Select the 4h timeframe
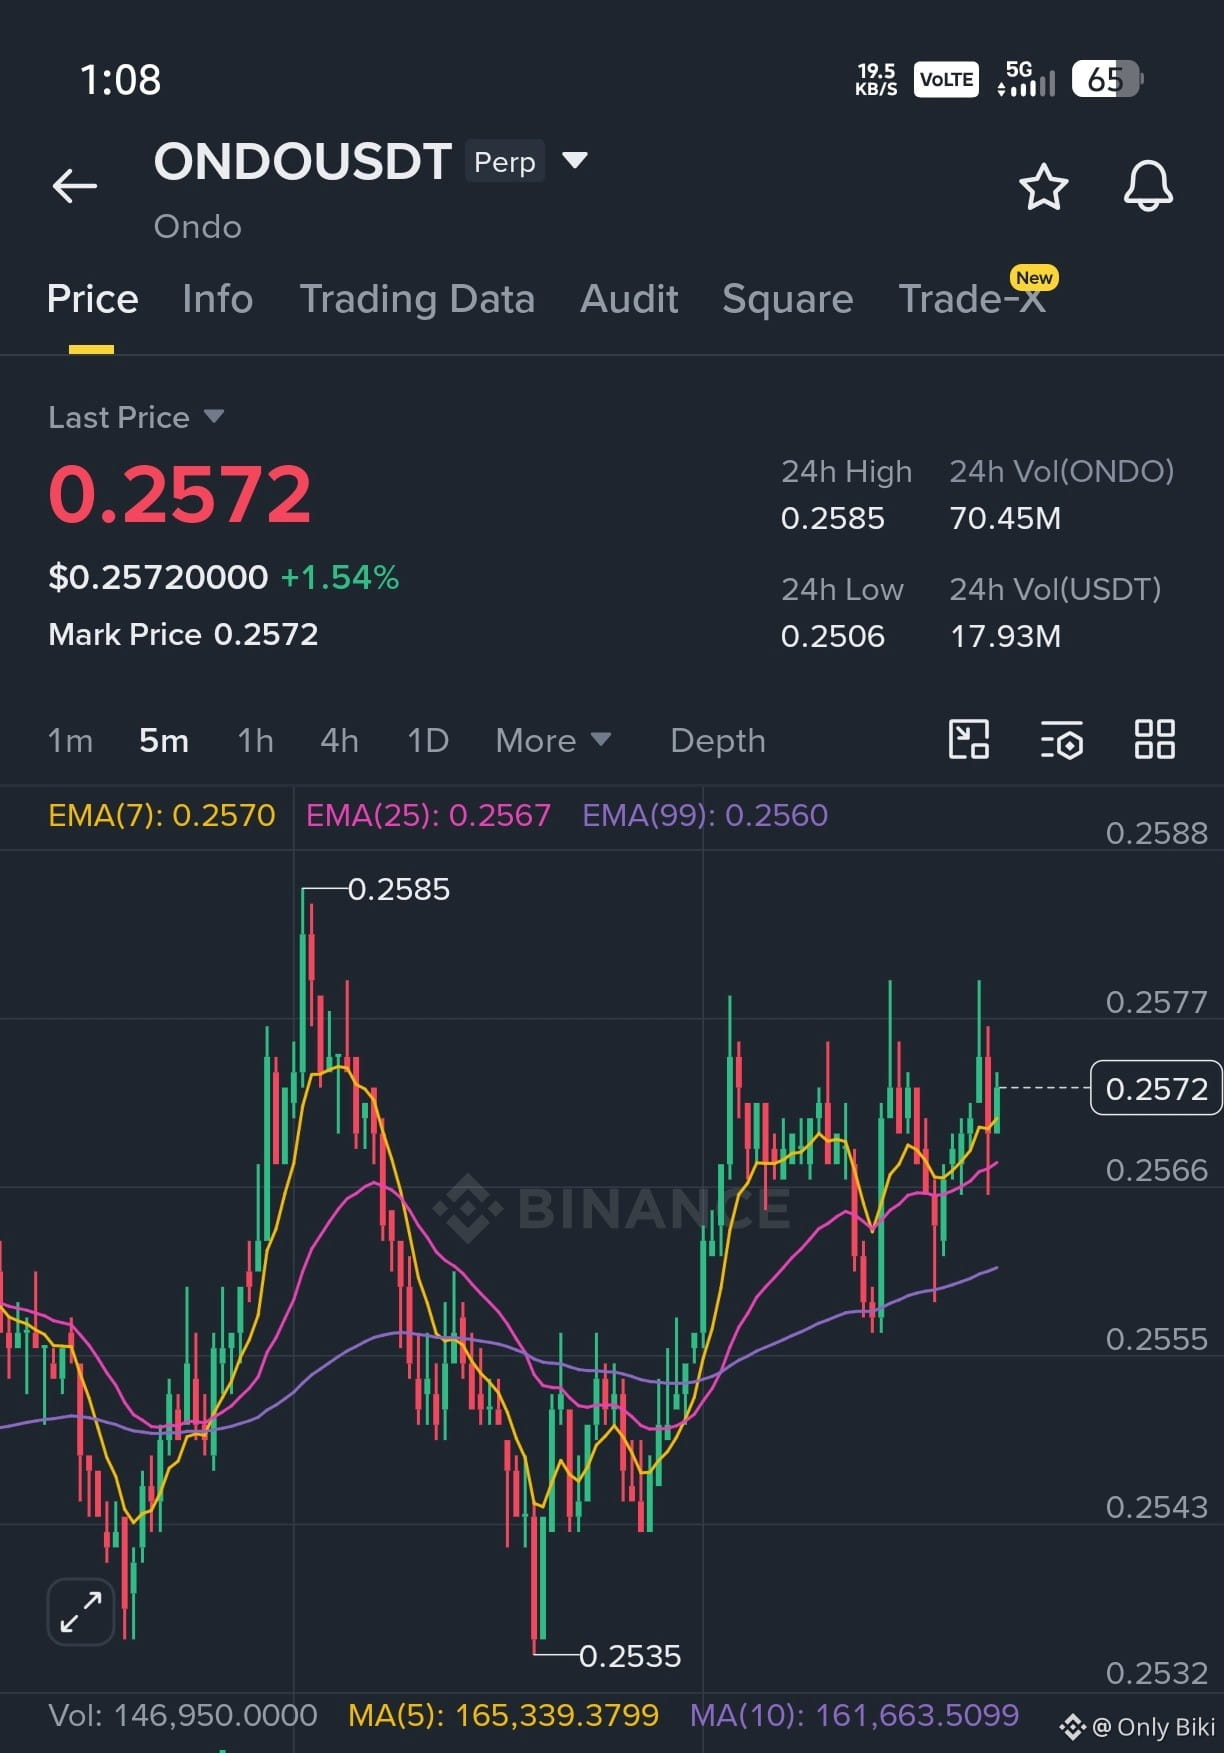1224x1753 pixels. coord(339,741)
